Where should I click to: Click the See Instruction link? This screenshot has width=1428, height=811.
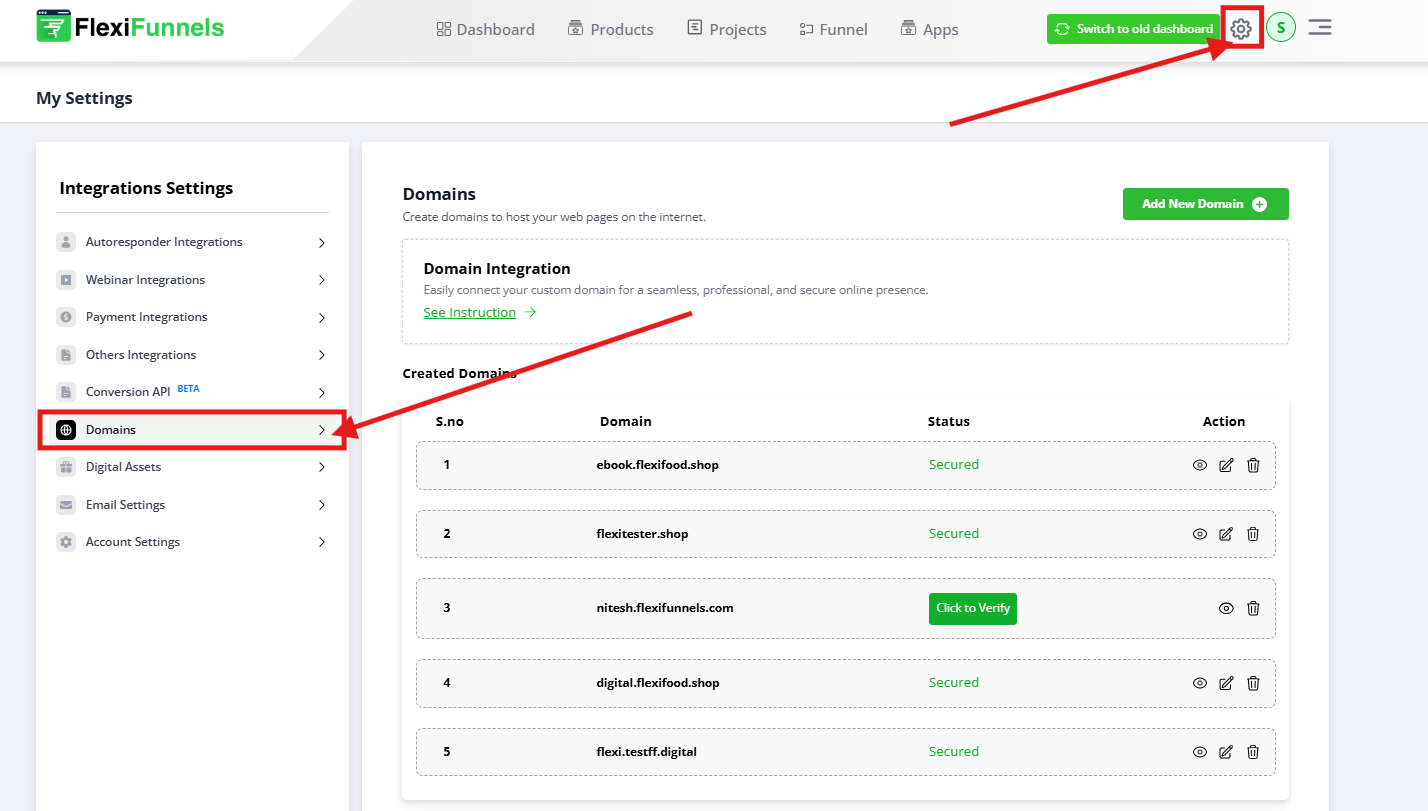coord(480,313)
